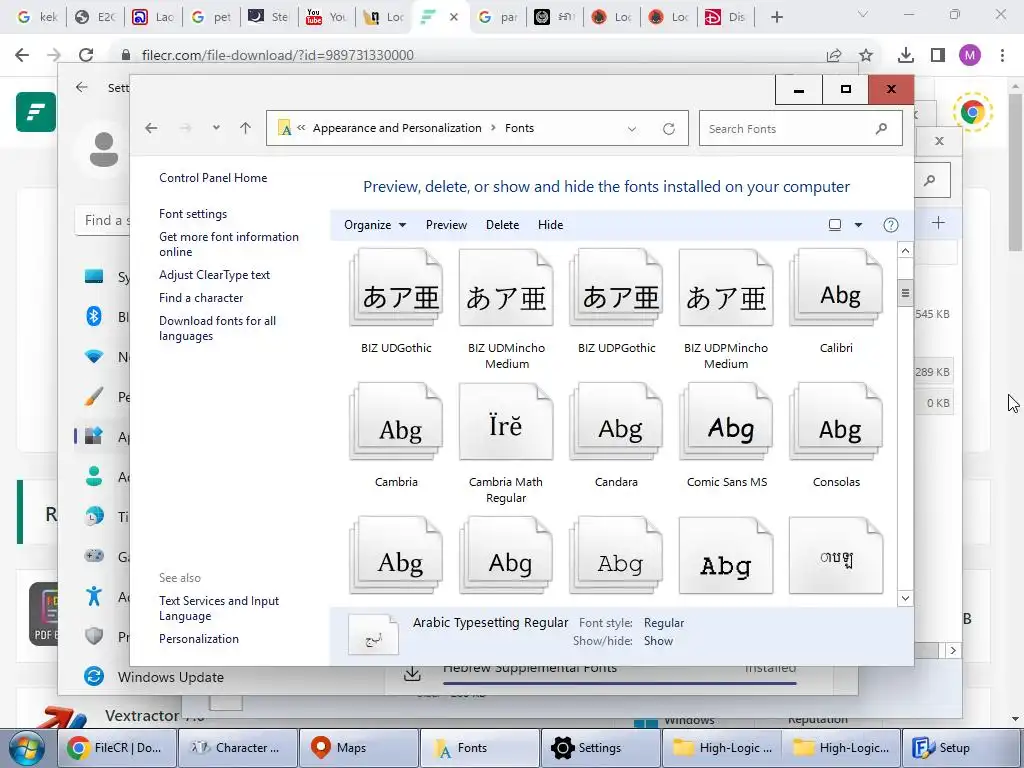Open the Calibri font family icon
Viewport: 1024px width, 768px height.
836,288
